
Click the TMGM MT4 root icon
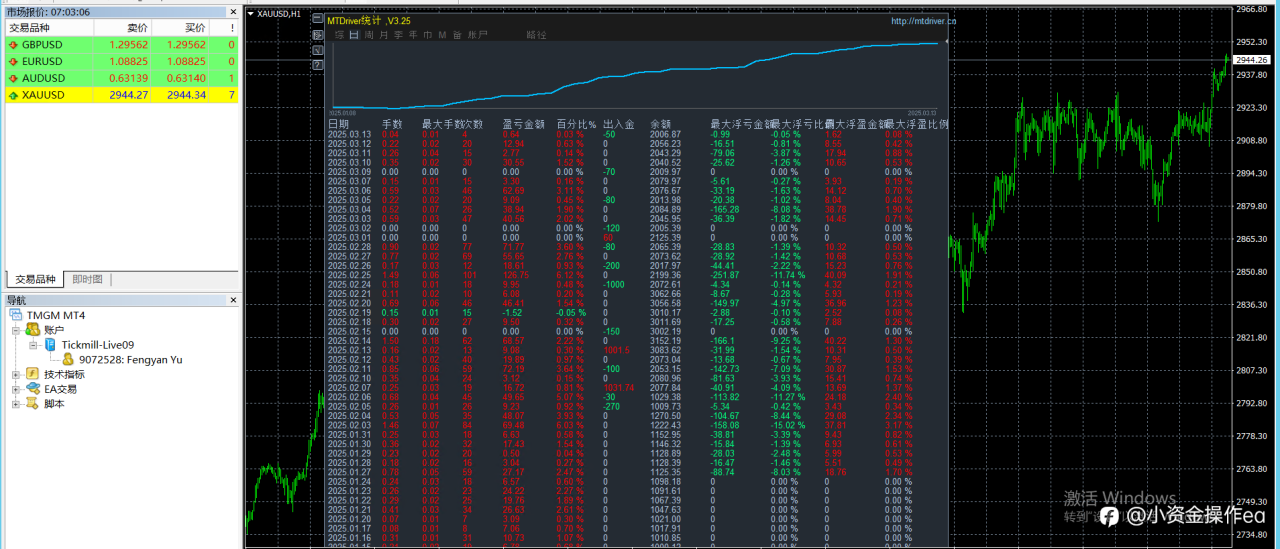[x=14, y=315]
